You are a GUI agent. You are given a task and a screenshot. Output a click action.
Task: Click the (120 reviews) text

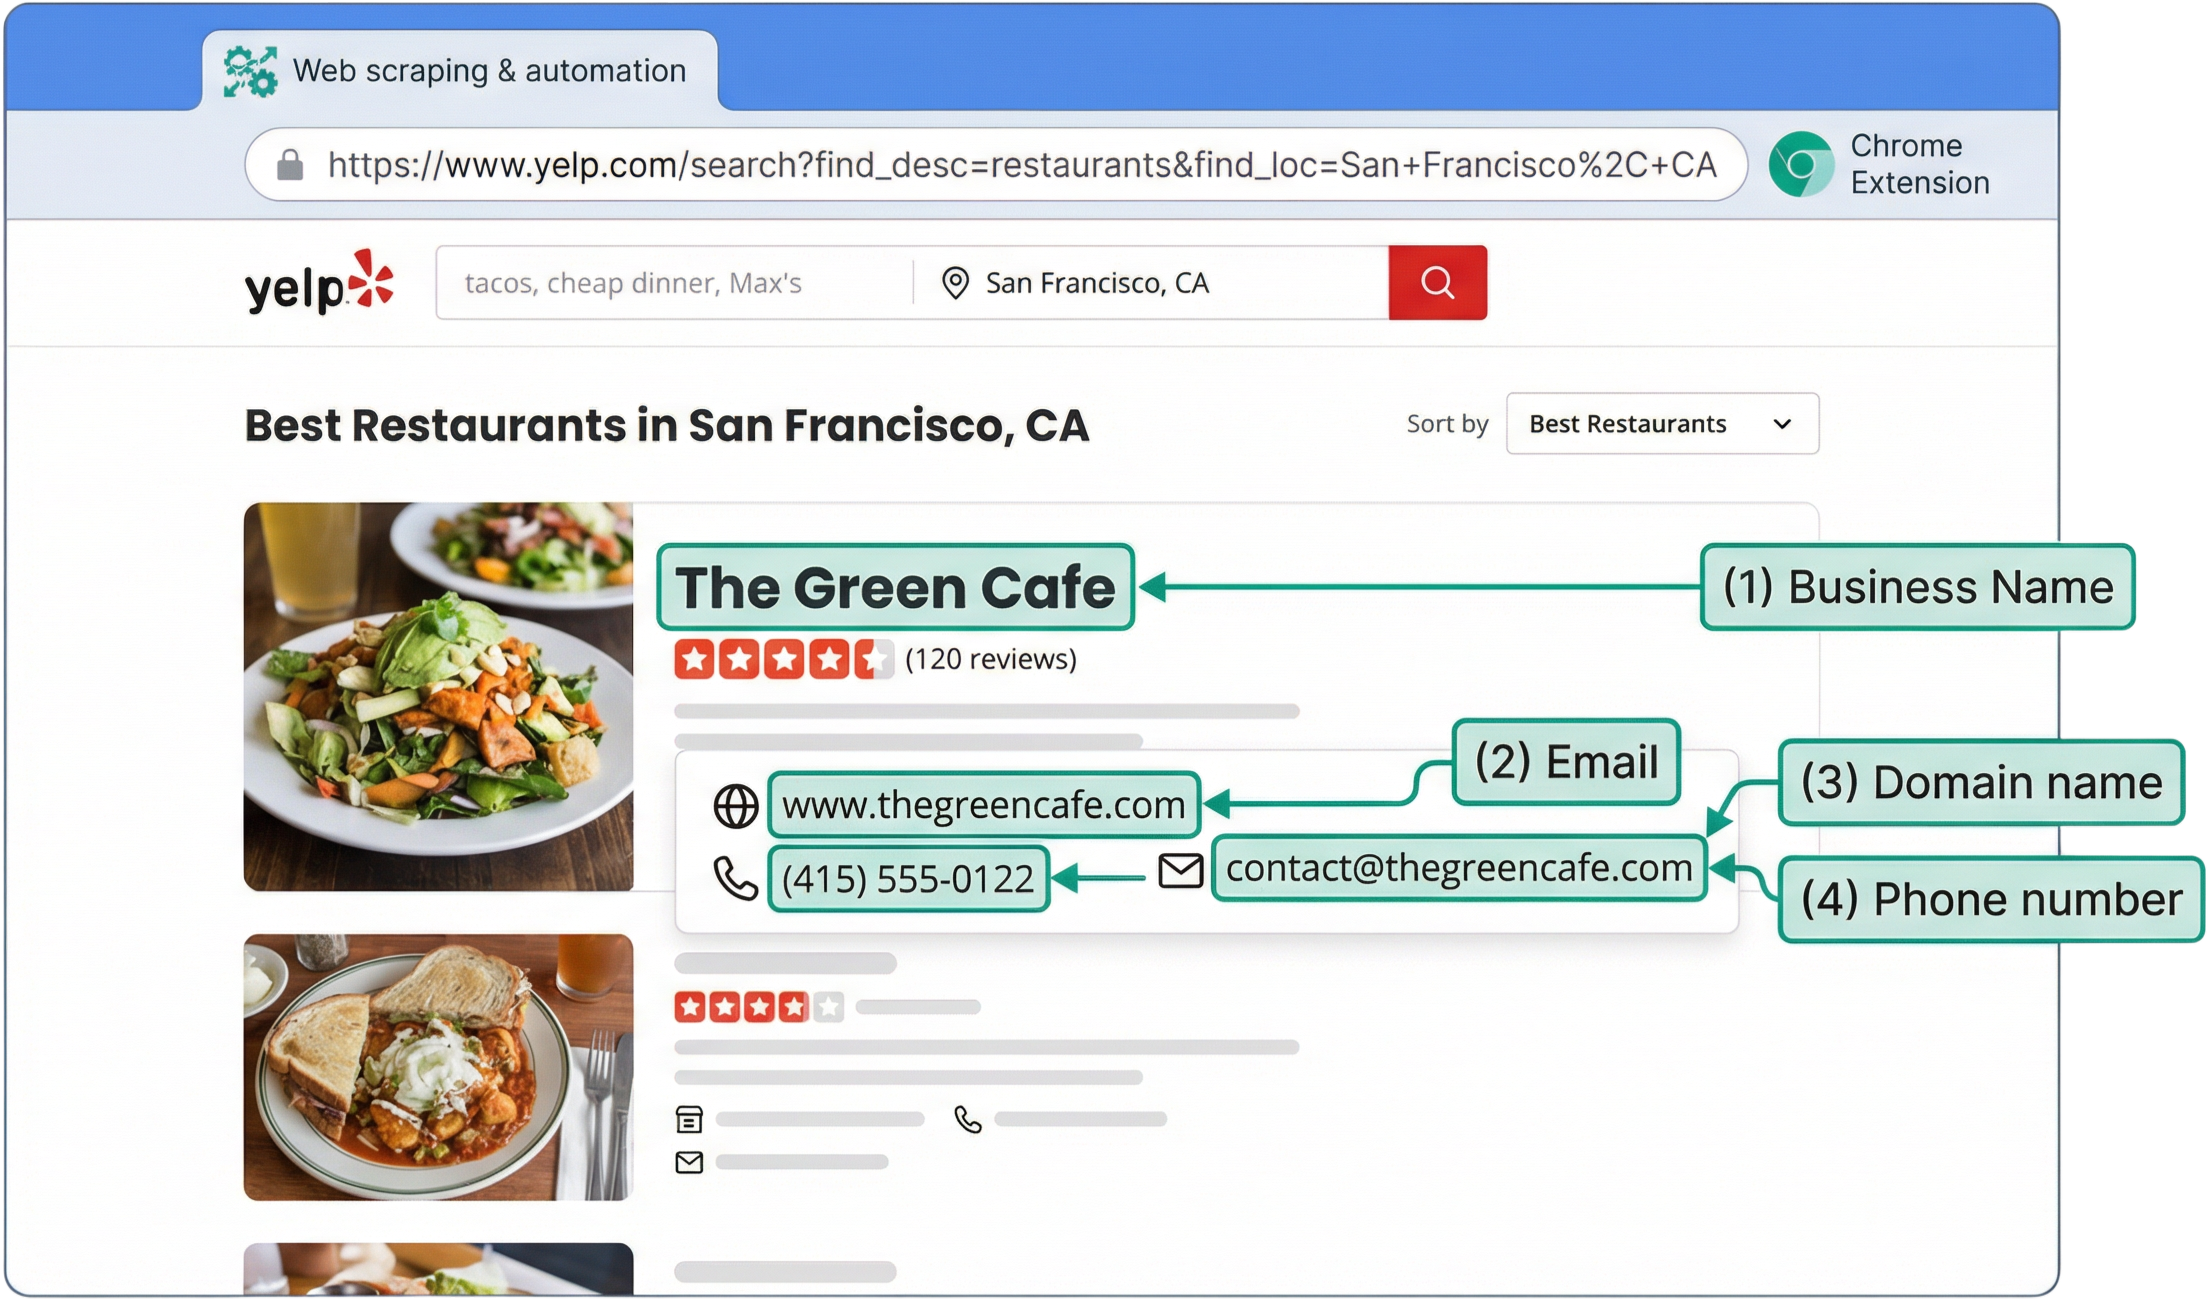(991, 659)
